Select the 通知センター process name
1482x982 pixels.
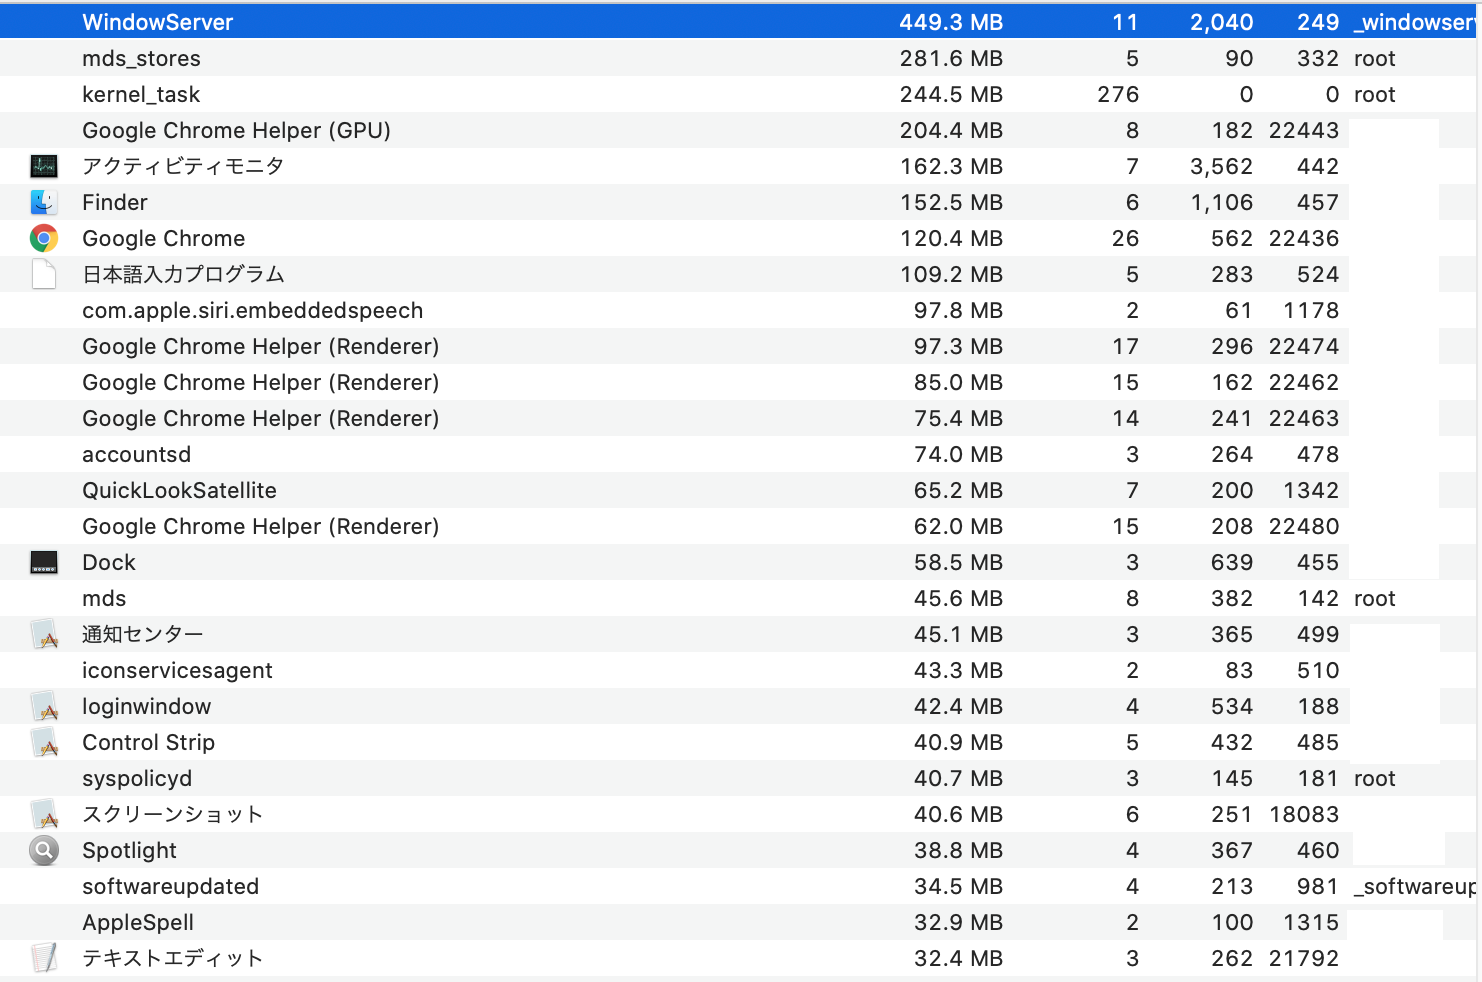[x=143, y=634]
